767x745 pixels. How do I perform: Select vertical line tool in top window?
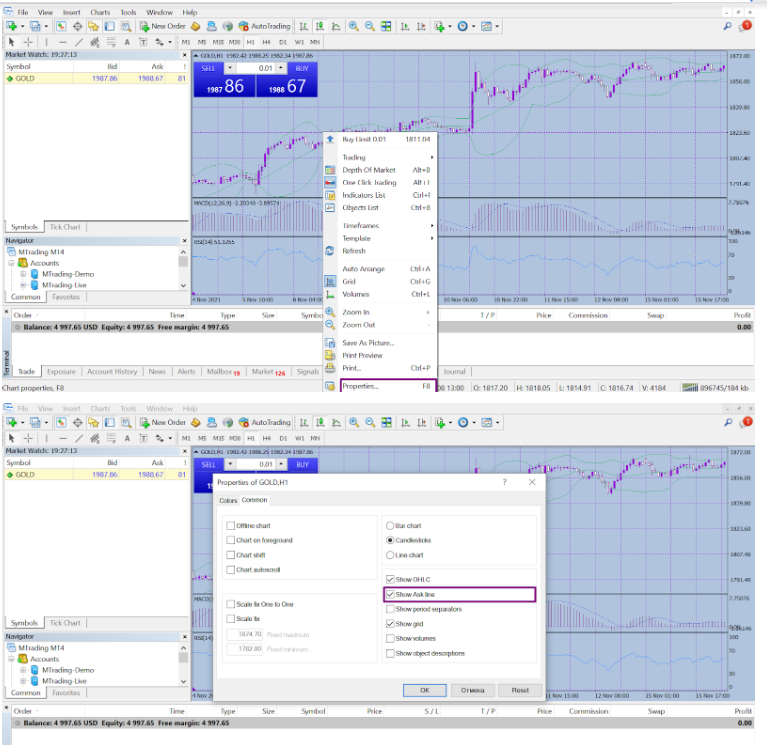tap(46, 42)
